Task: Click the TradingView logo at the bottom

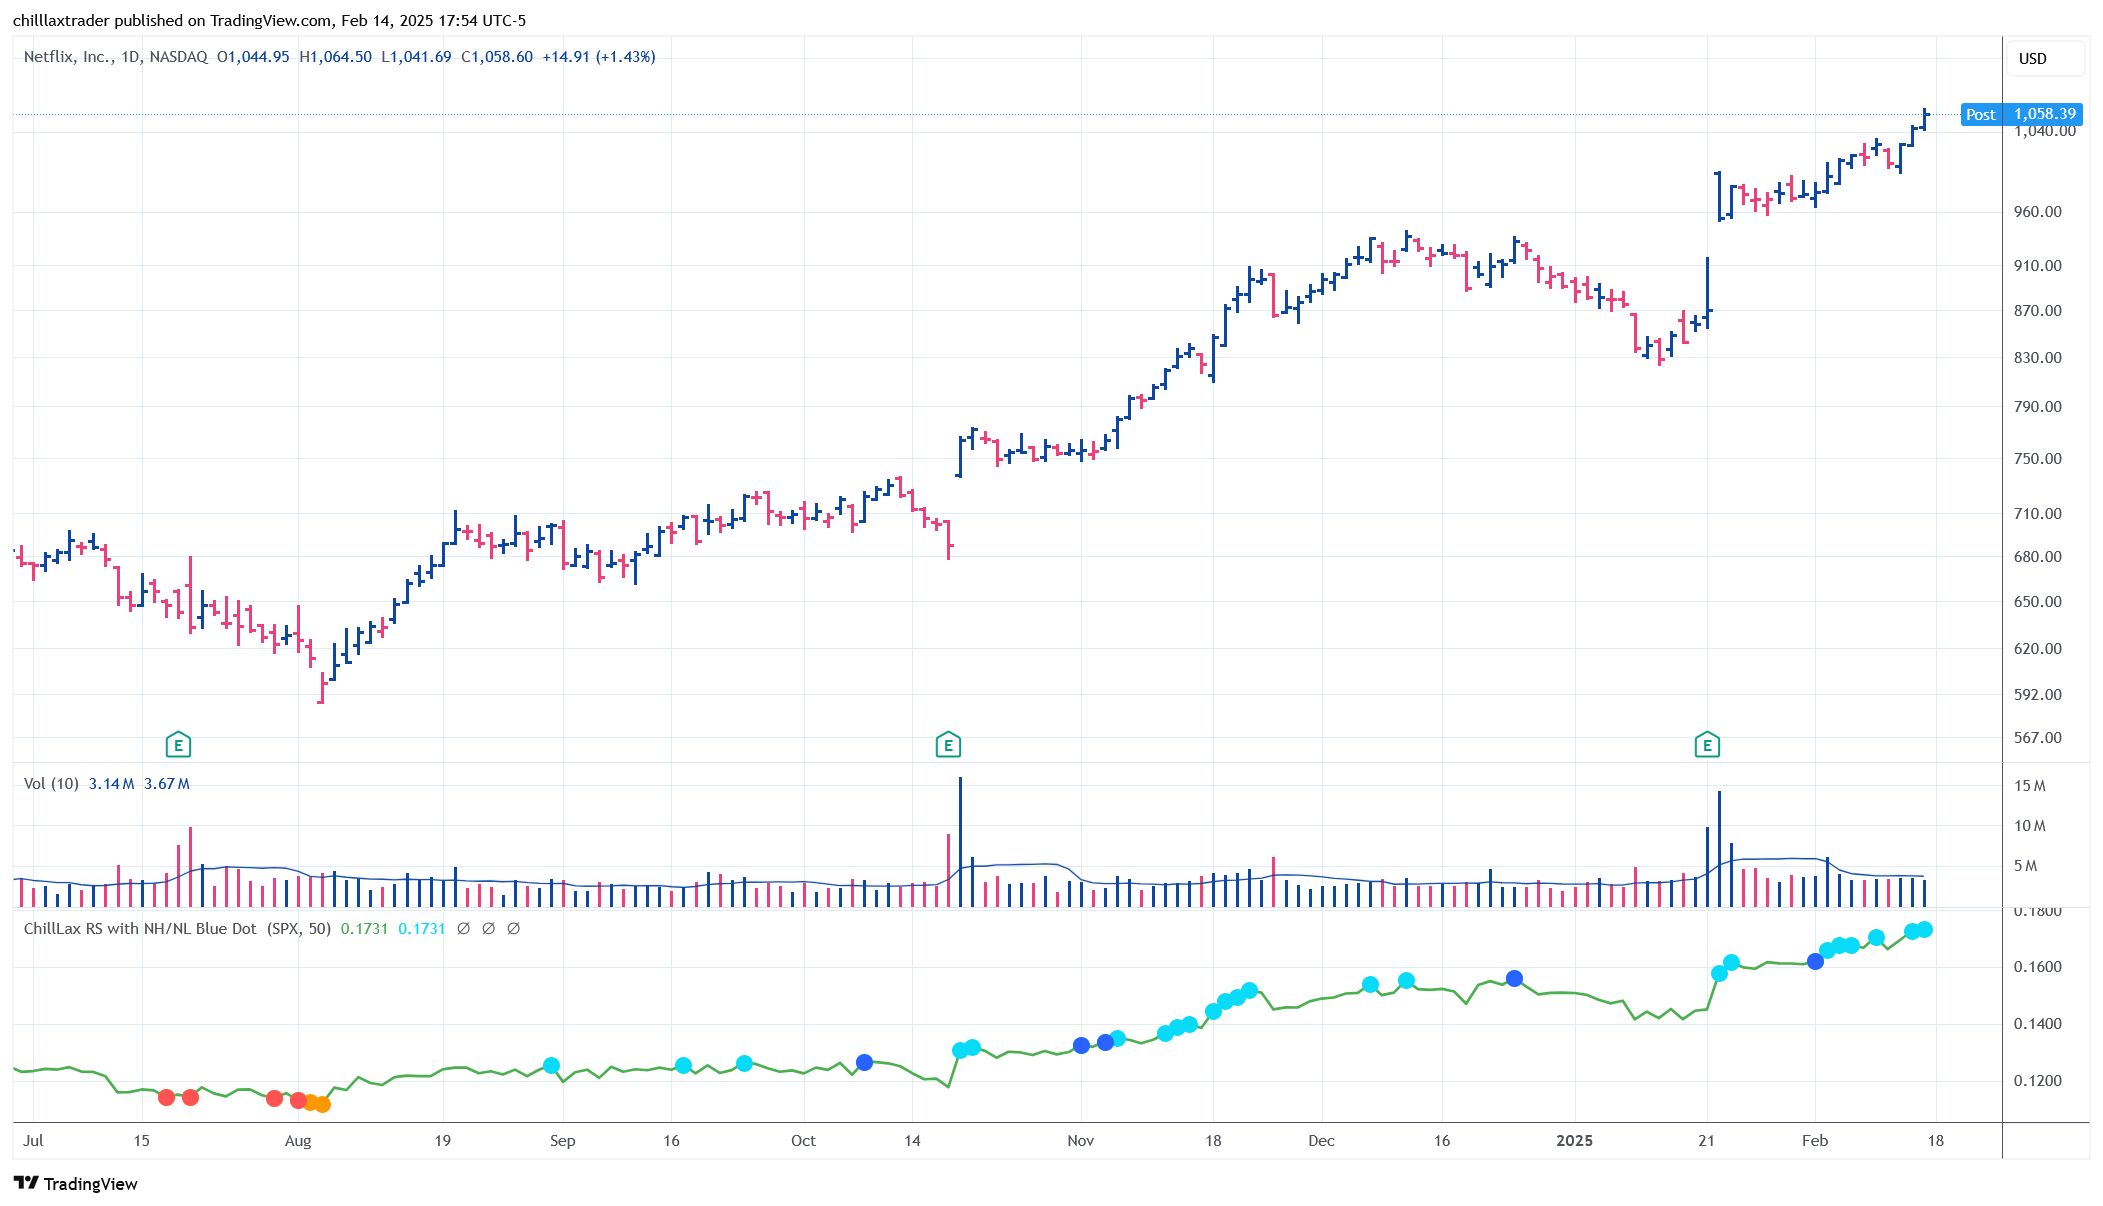Action: (x=76, y=1183)
